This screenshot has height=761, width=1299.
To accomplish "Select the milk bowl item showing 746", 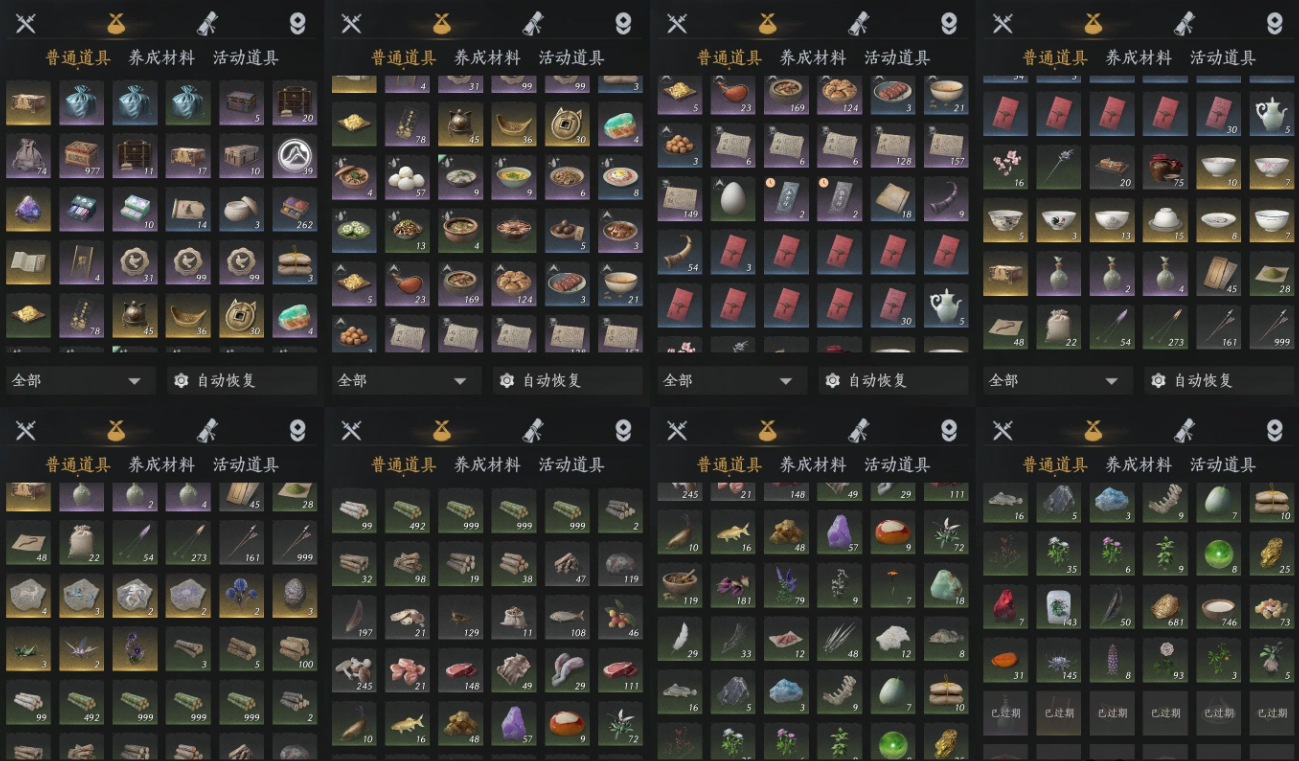I will click(1219, 605).
